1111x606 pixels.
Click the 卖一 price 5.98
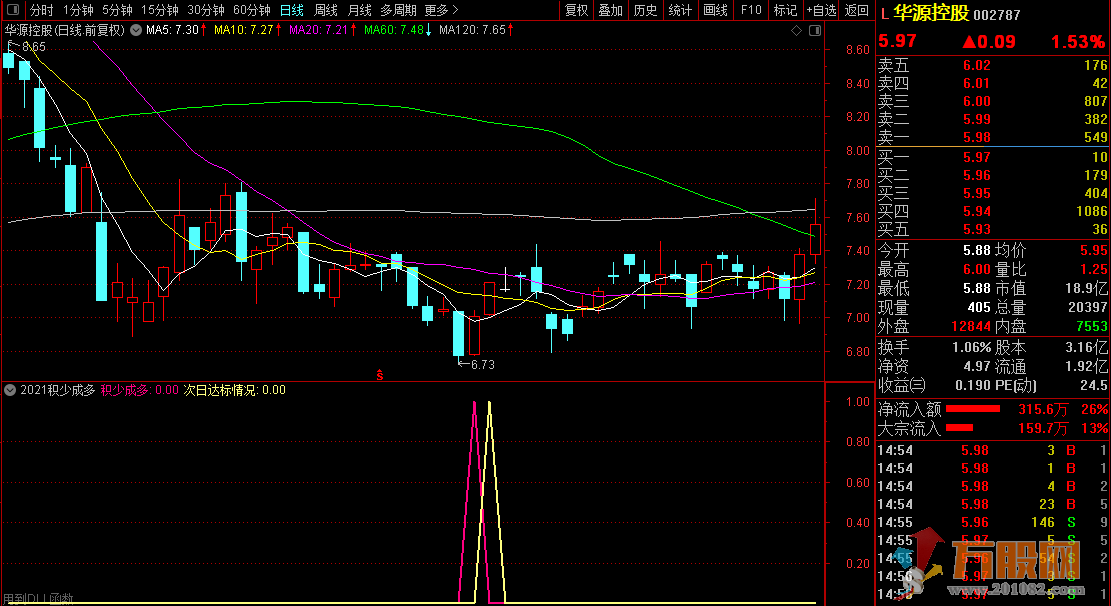[976, 138]
